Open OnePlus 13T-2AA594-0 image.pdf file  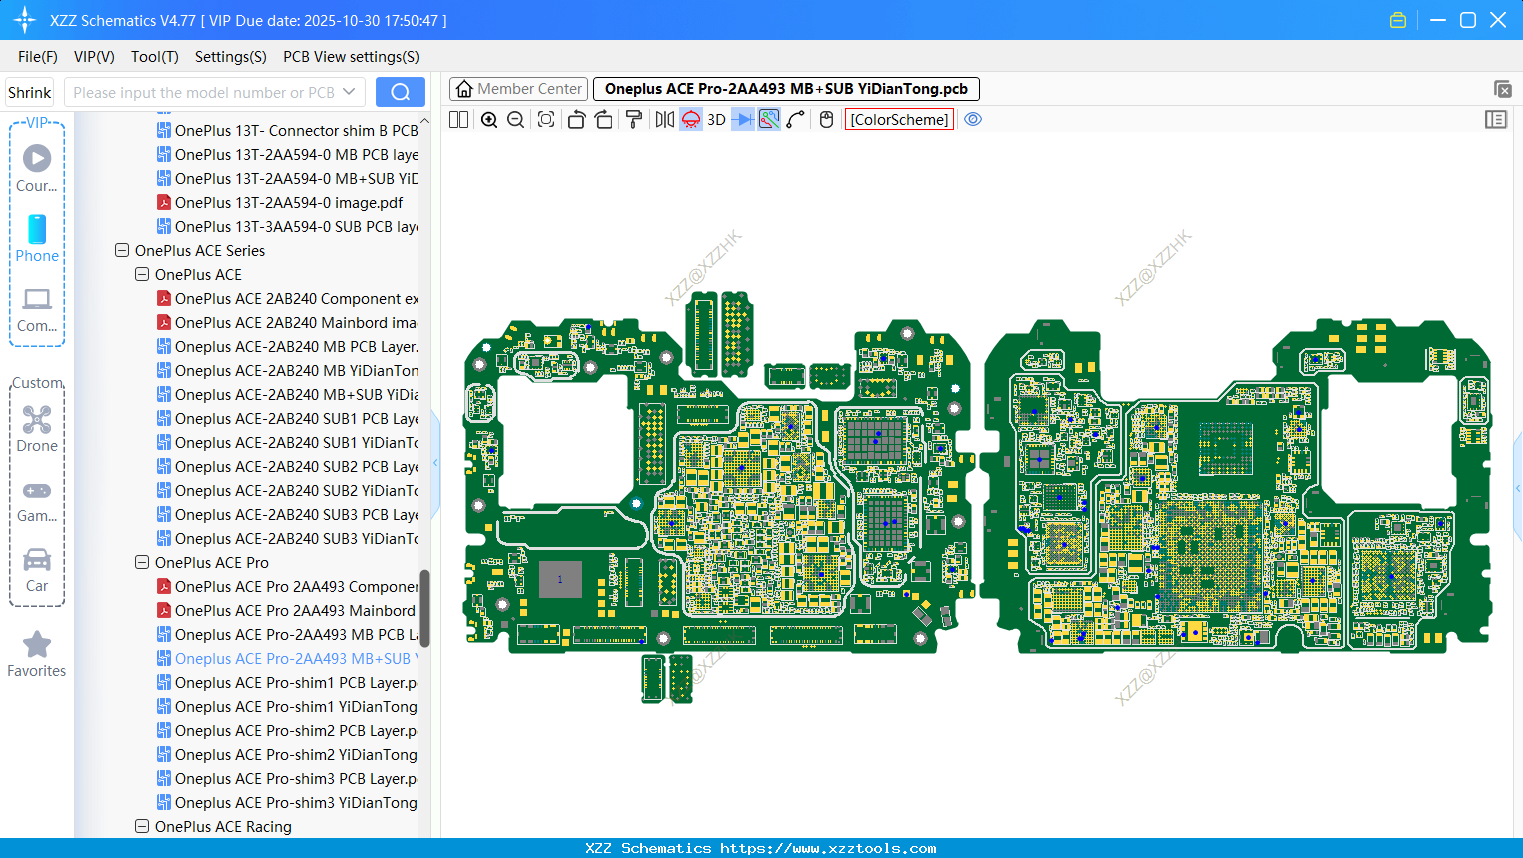[288, 203]
